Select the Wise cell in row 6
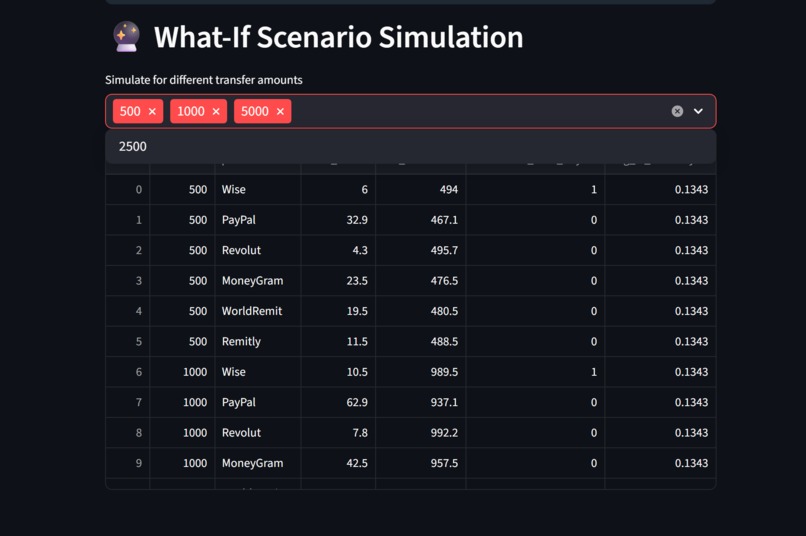This screenshot has width=806, height=536. pos(258,372)
